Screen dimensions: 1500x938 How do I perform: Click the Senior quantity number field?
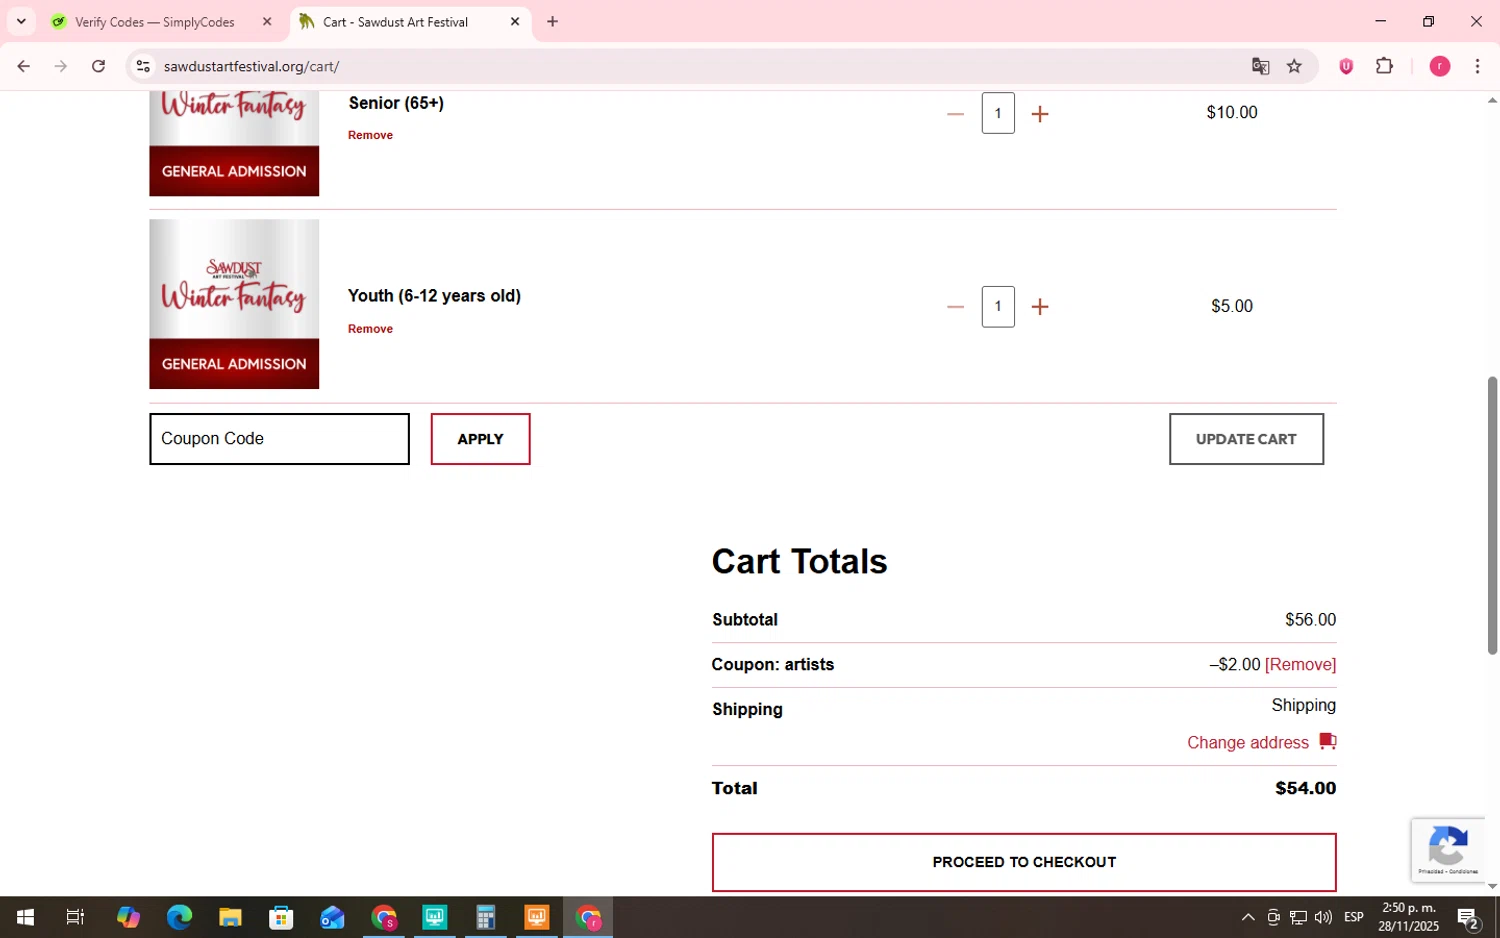[x=998, y=113]
